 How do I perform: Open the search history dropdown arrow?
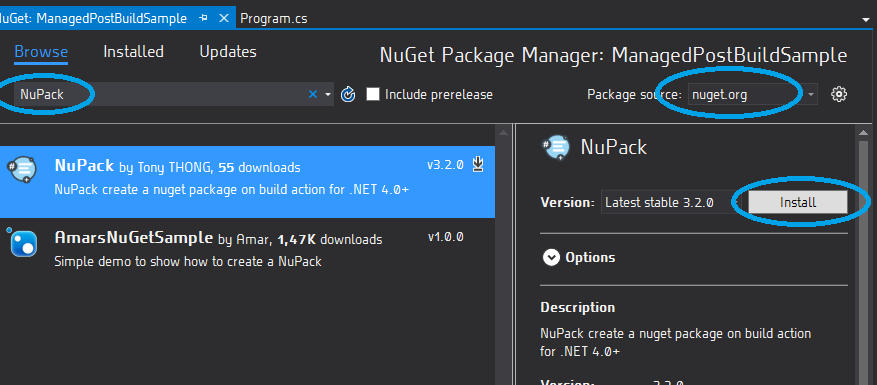click(x=328, y=95)
